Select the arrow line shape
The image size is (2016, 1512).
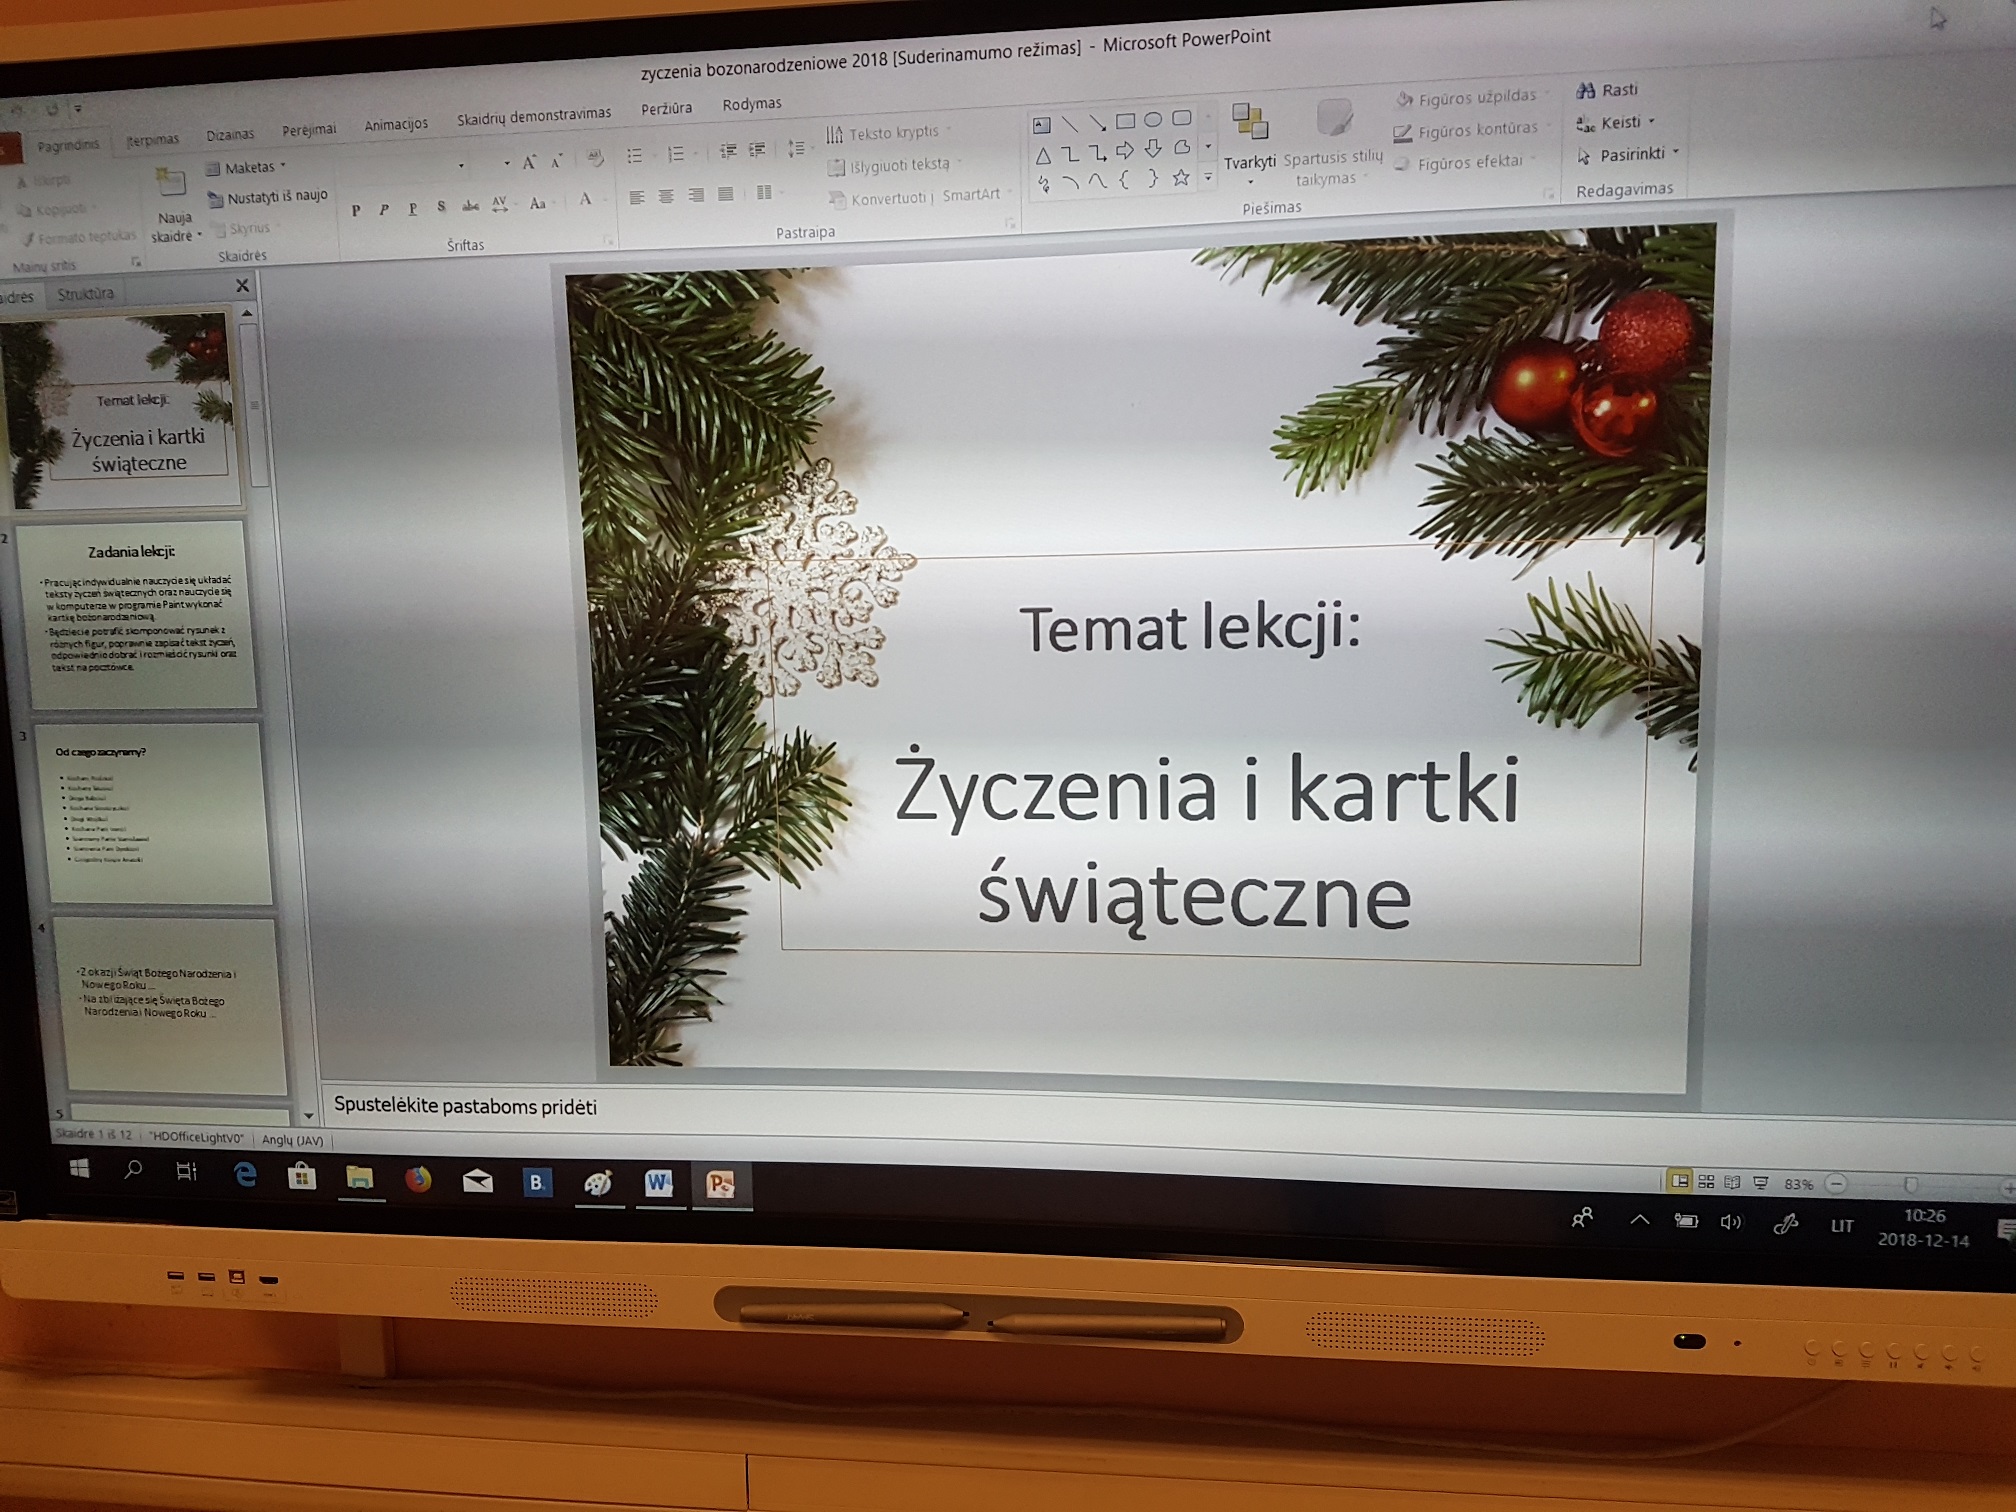[x=1097, y=123]
